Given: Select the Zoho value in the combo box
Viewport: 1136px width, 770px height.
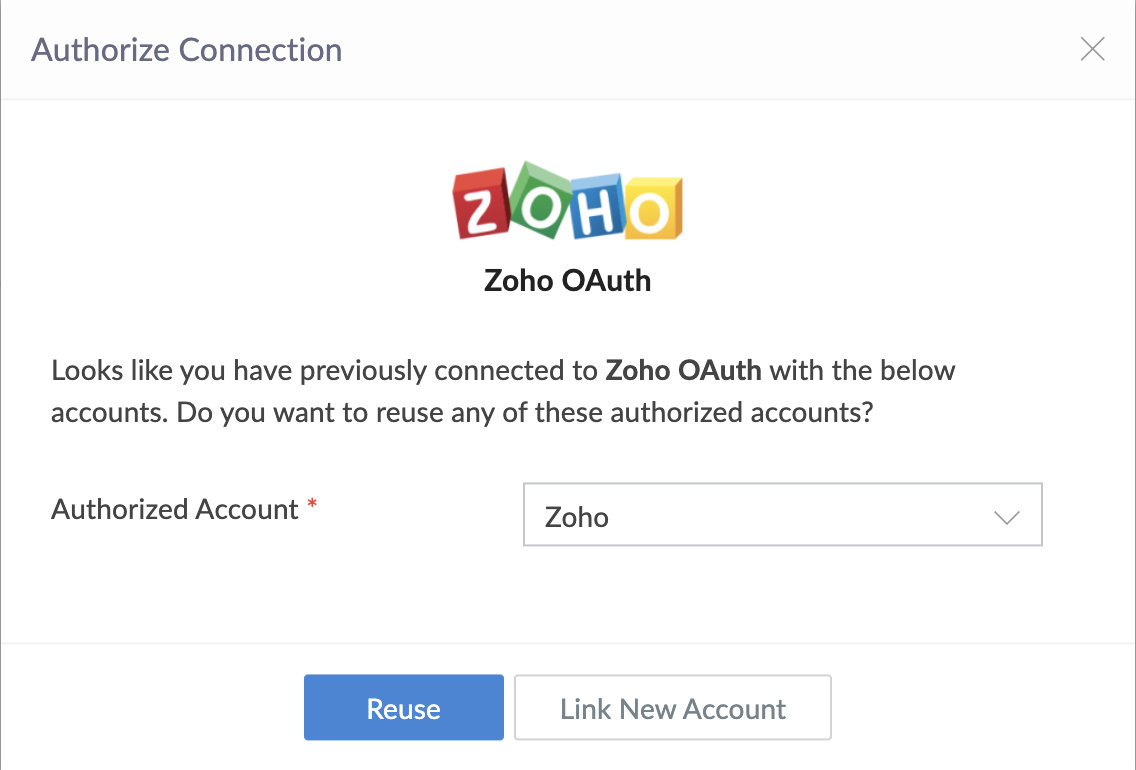Looking at the screenshot, I should (577, 517).
